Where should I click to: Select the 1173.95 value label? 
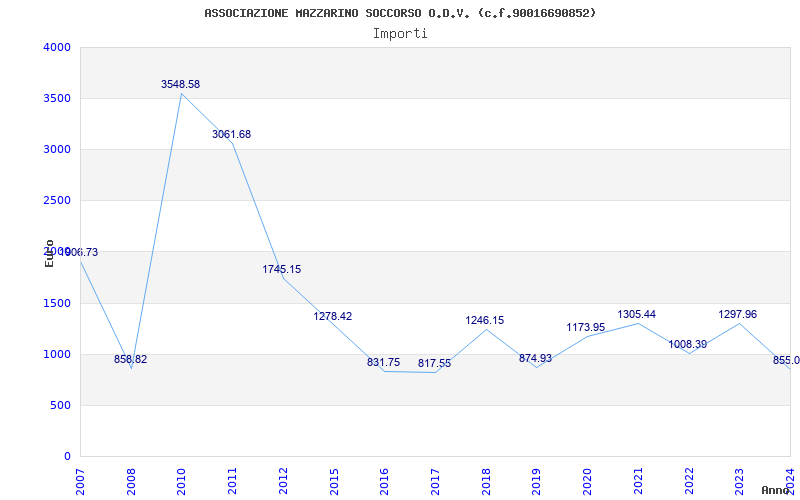tap(585, 328)
